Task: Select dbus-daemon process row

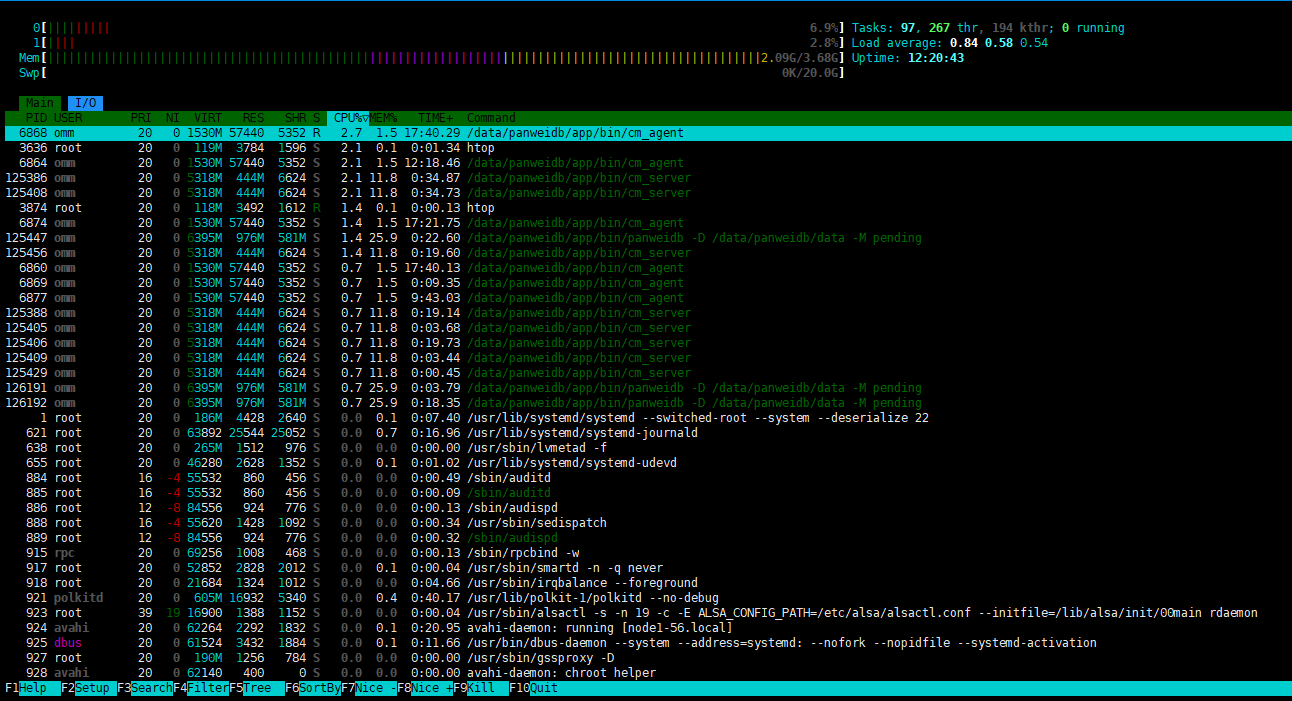Action: coord(646,643)
